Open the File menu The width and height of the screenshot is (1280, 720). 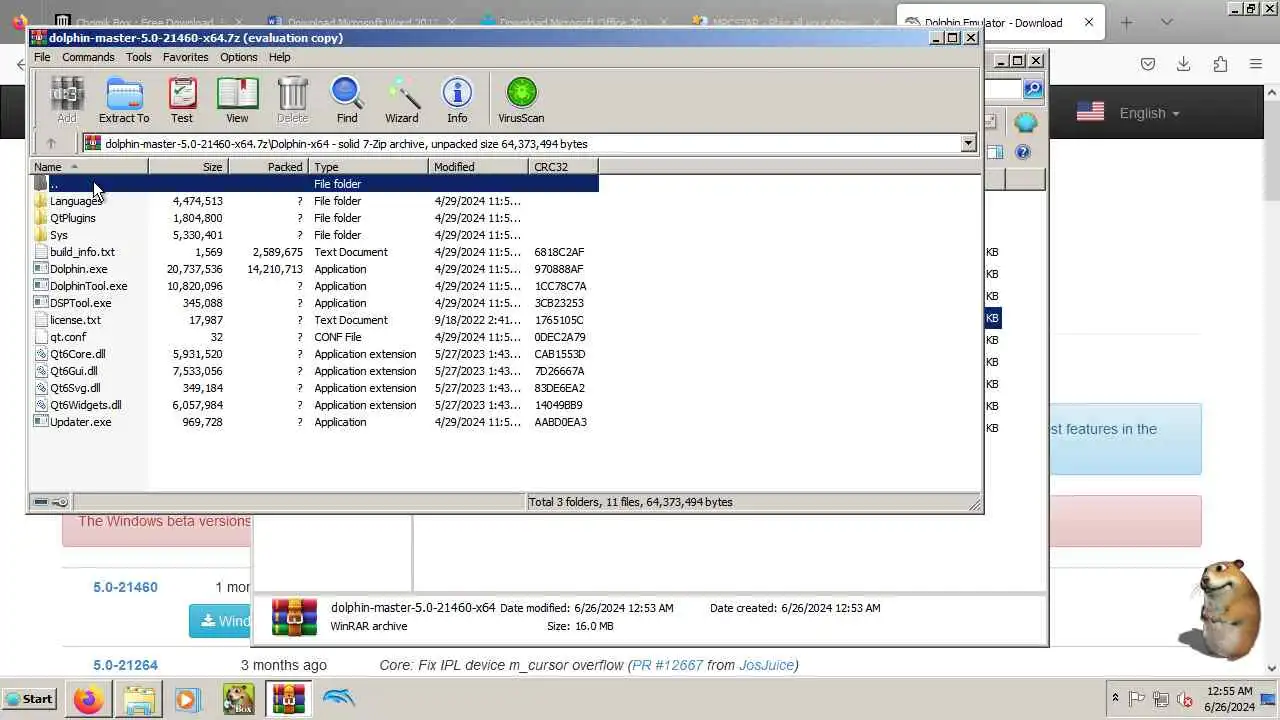(x=42, y=57)
